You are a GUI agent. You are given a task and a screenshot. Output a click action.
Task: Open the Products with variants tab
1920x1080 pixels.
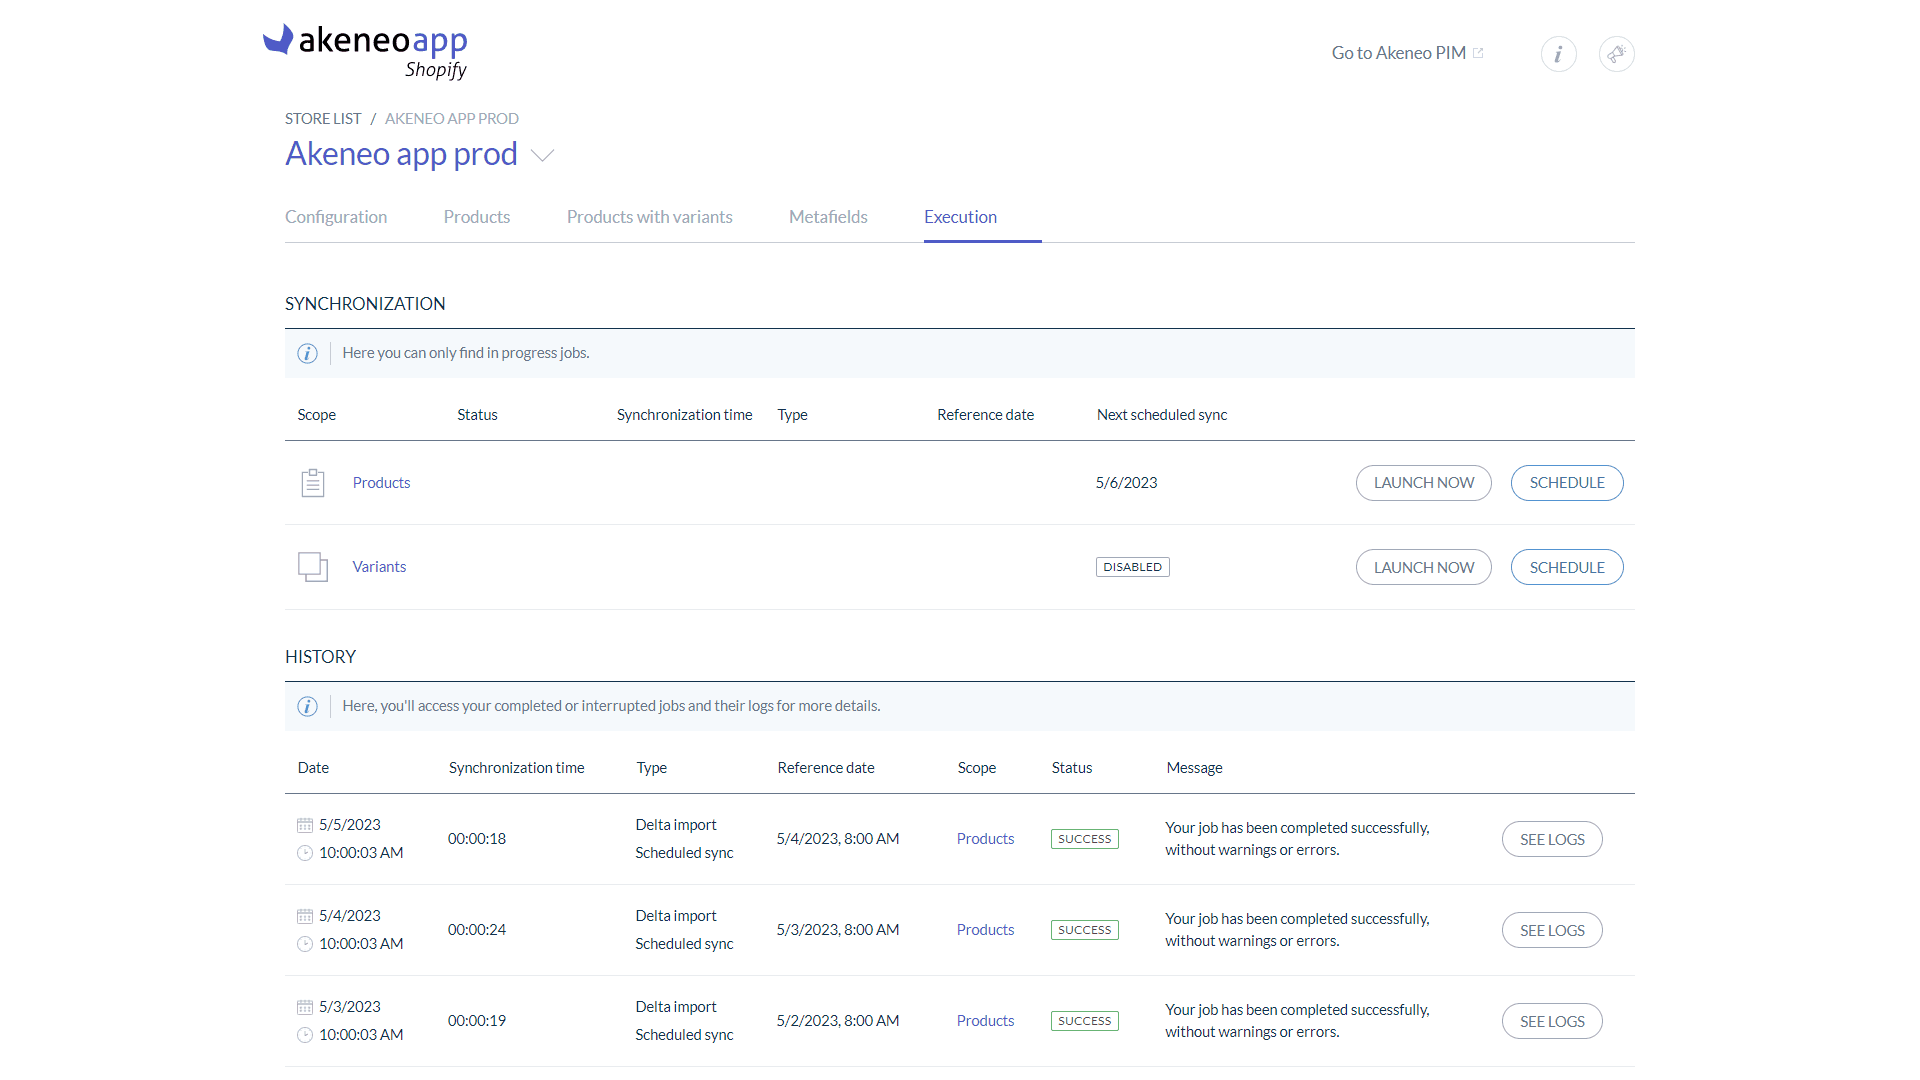pos(650,217)
